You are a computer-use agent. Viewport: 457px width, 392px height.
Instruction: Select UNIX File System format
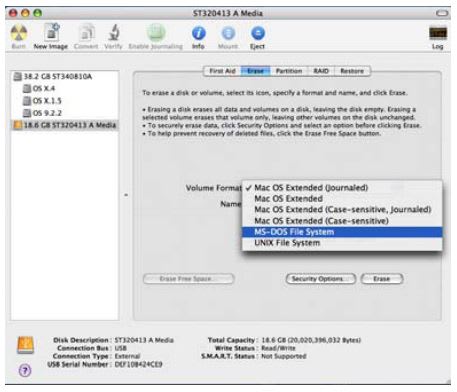(x=342, y=243)
